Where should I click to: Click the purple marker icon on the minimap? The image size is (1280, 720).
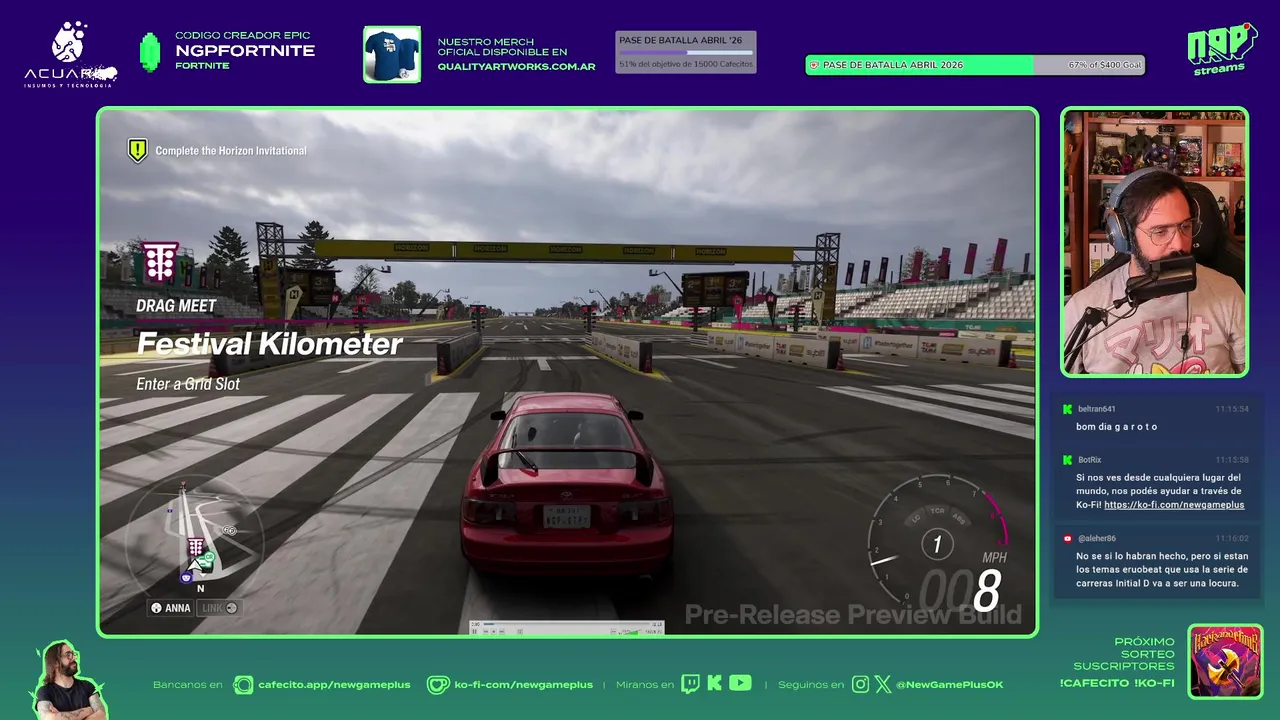(x=186, y=577)
